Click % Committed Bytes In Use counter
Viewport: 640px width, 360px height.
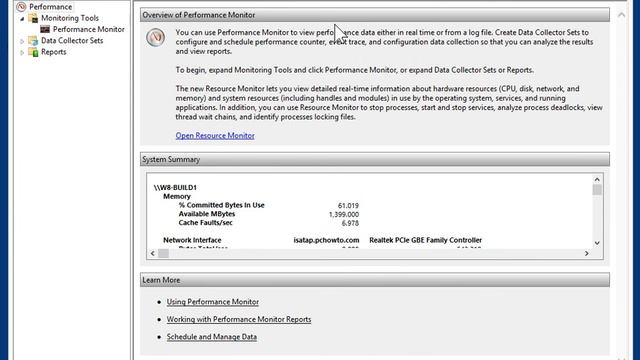point(221,205)
